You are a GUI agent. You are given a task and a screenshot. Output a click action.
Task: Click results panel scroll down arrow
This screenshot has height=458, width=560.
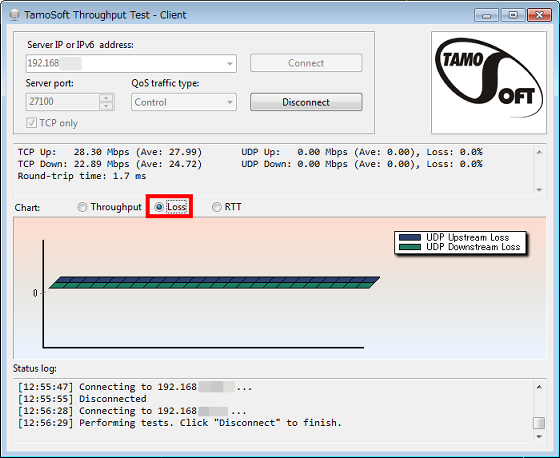tap(539, 190)
